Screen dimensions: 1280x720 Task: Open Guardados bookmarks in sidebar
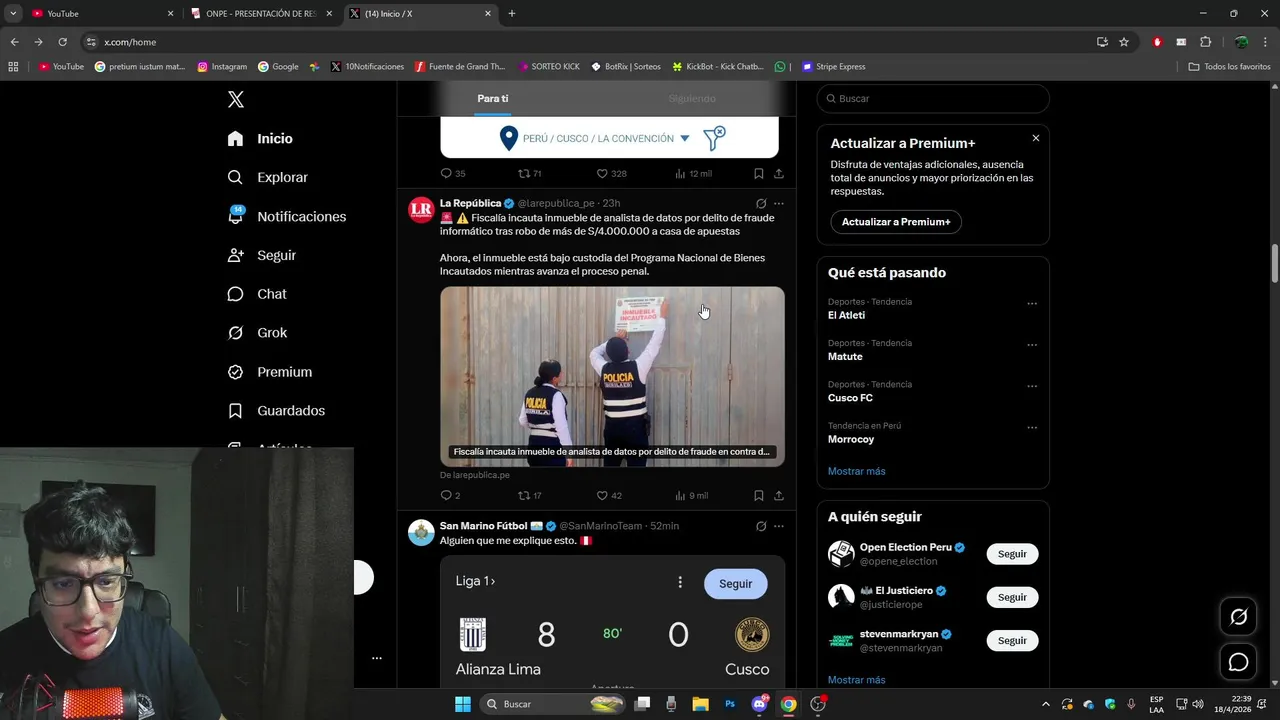point(276,411)
